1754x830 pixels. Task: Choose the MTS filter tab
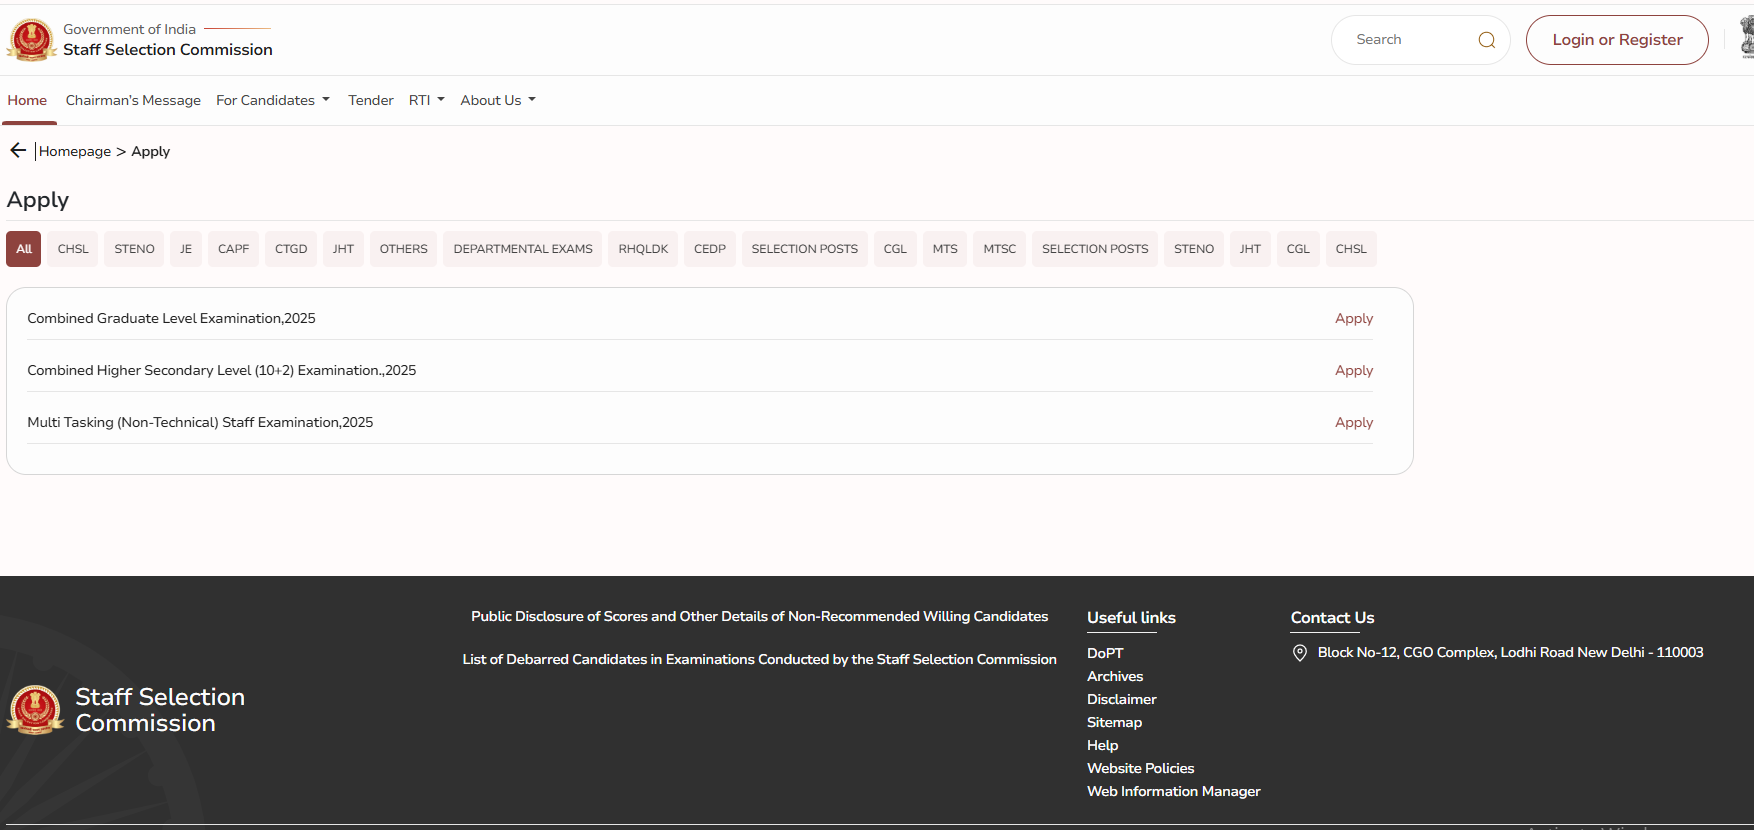[944, 249]
